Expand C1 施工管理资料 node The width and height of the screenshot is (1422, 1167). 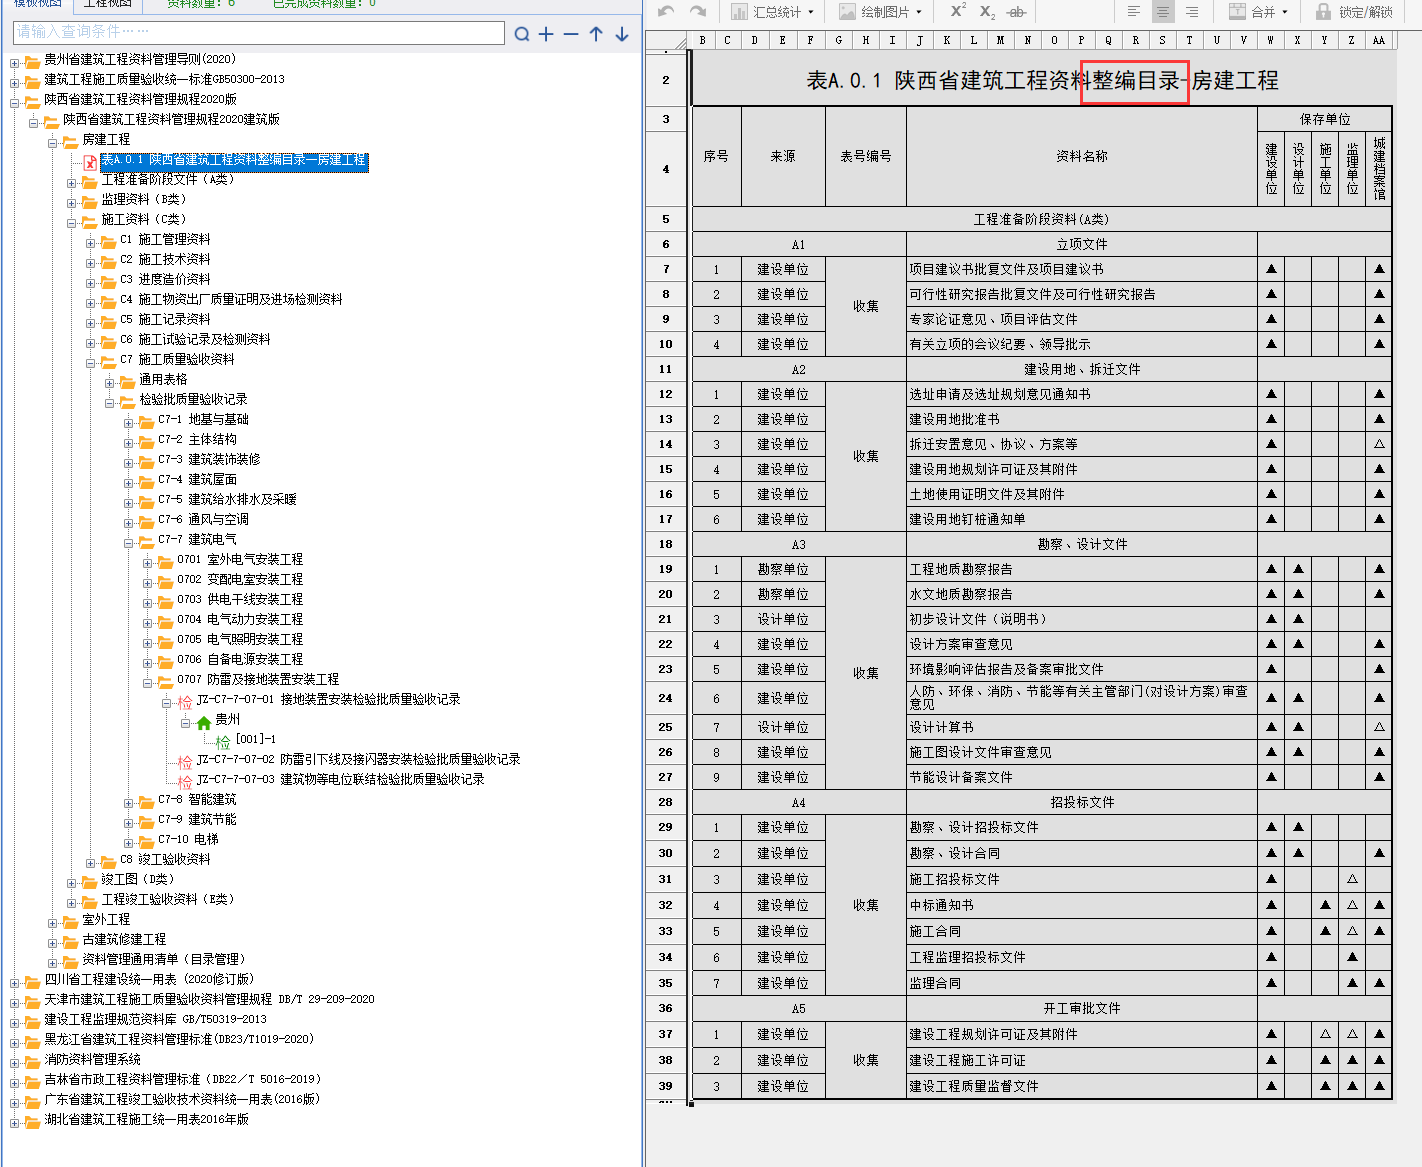[90, 242]
